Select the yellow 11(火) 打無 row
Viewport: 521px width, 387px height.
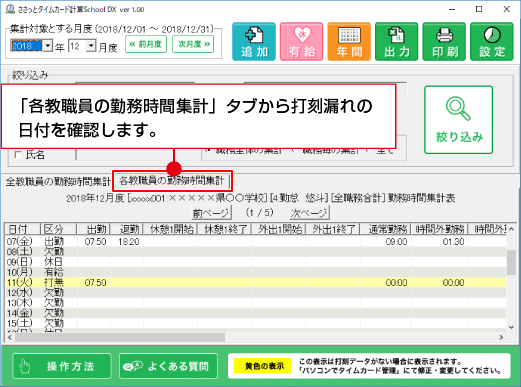click(x=255, y=283)
